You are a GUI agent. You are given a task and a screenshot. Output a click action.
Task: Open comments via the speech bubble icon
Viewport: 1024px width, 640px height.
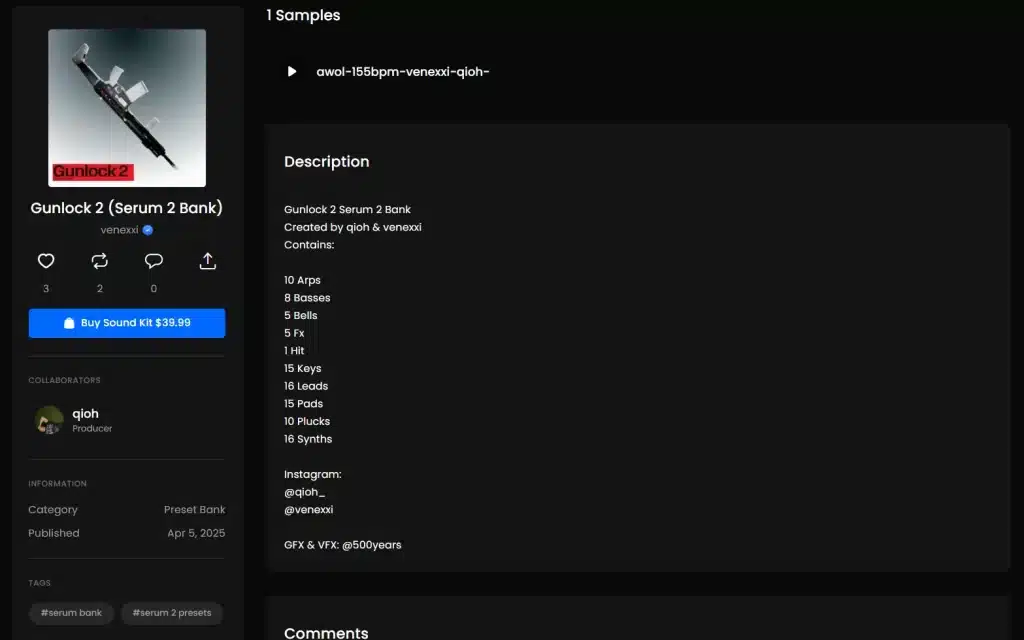click(x=153, y=261)
